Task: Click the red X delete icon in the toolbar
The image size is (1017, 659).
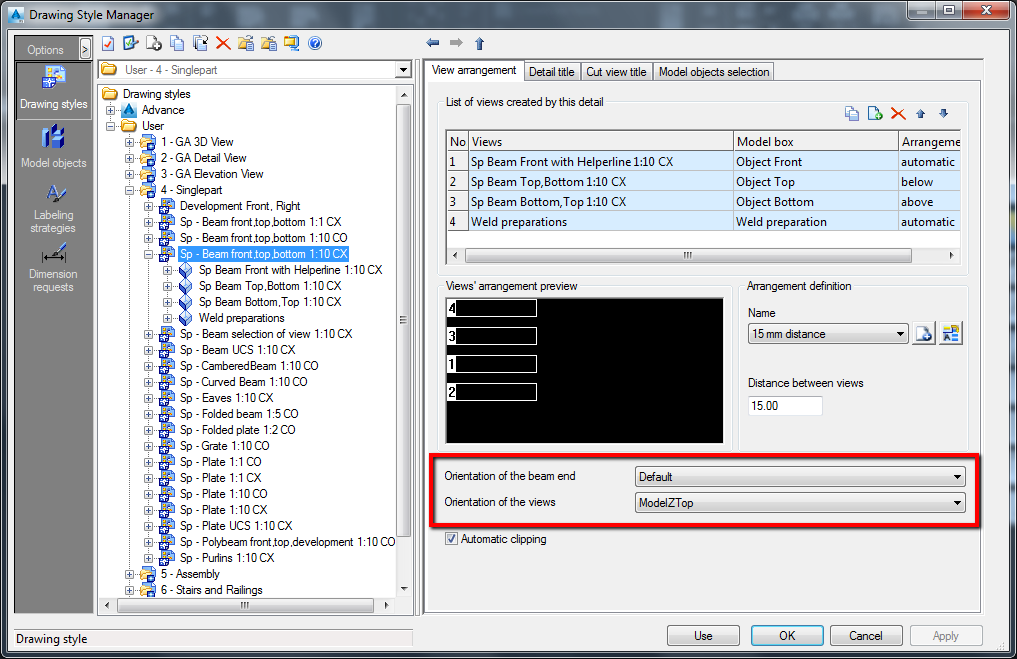Action: pos(225,43)
